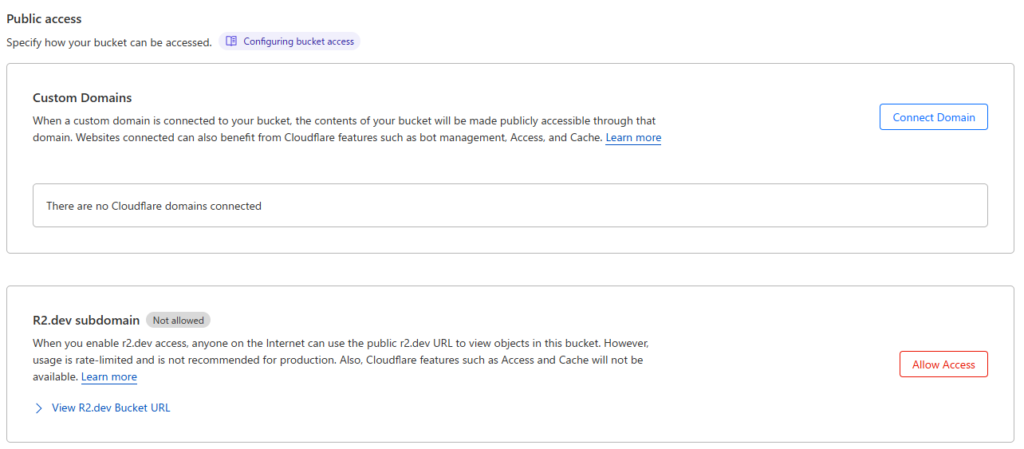Expand the chevron beside View R2.dev Bucket URL
The image size is (1024, 449).
tap(39, 409)
